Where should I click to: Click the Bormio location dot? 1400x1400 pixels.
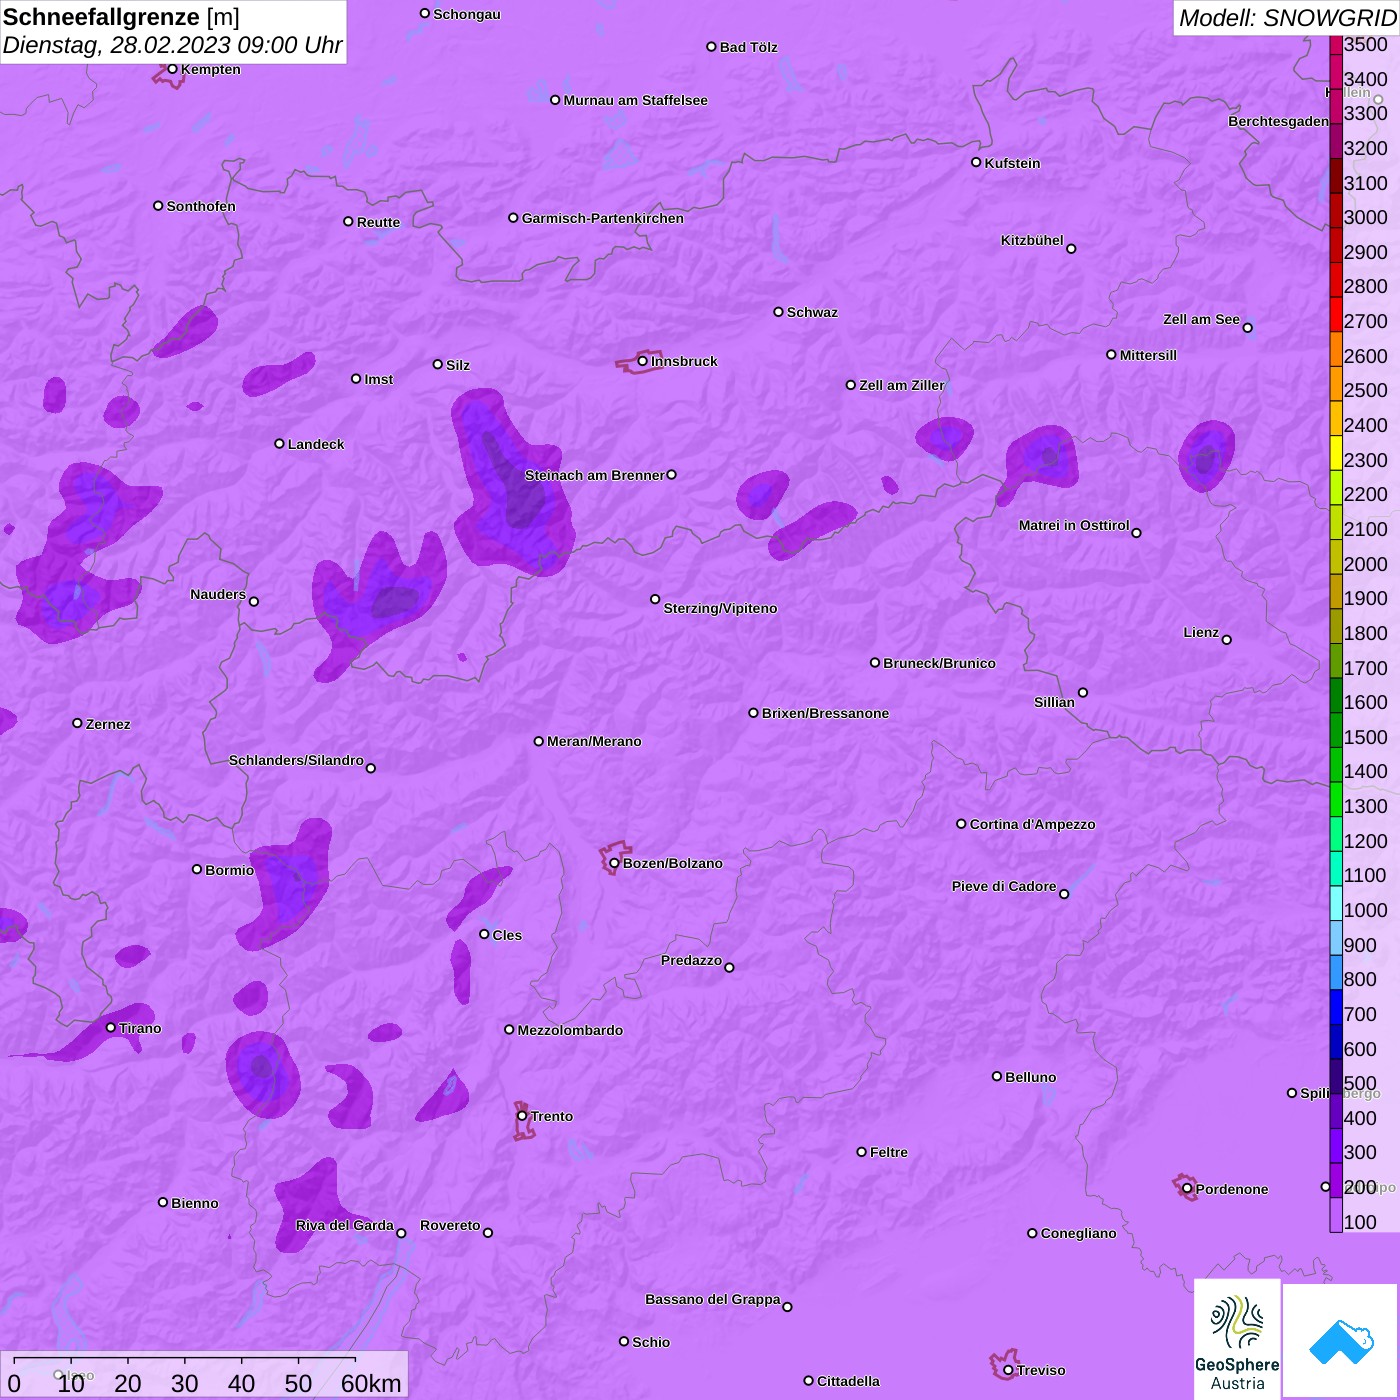pos(197,869)
